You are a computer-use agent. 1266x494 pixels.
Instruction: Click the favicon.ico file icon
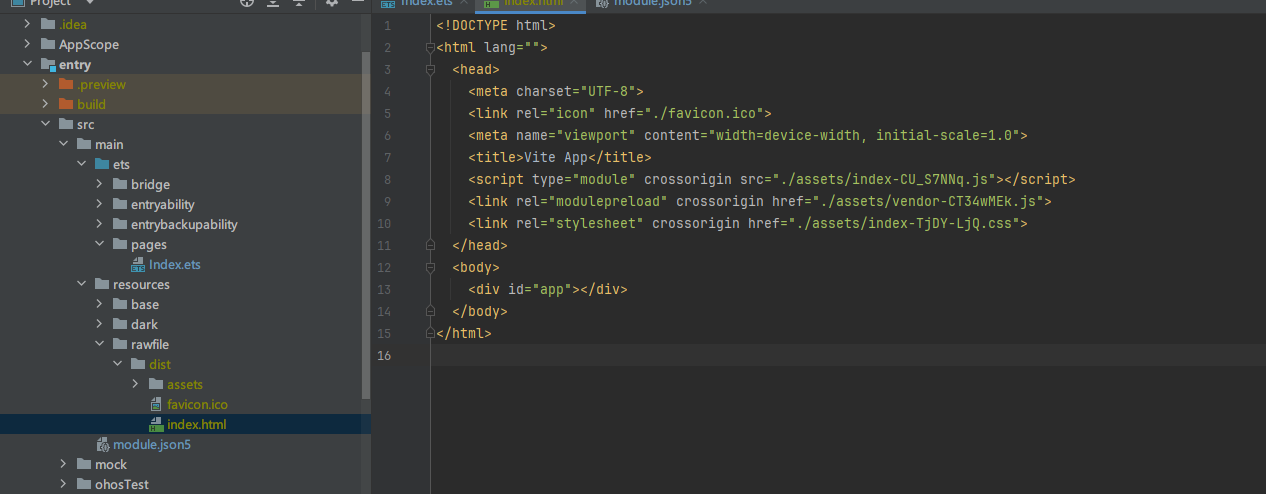coord(156,405)
